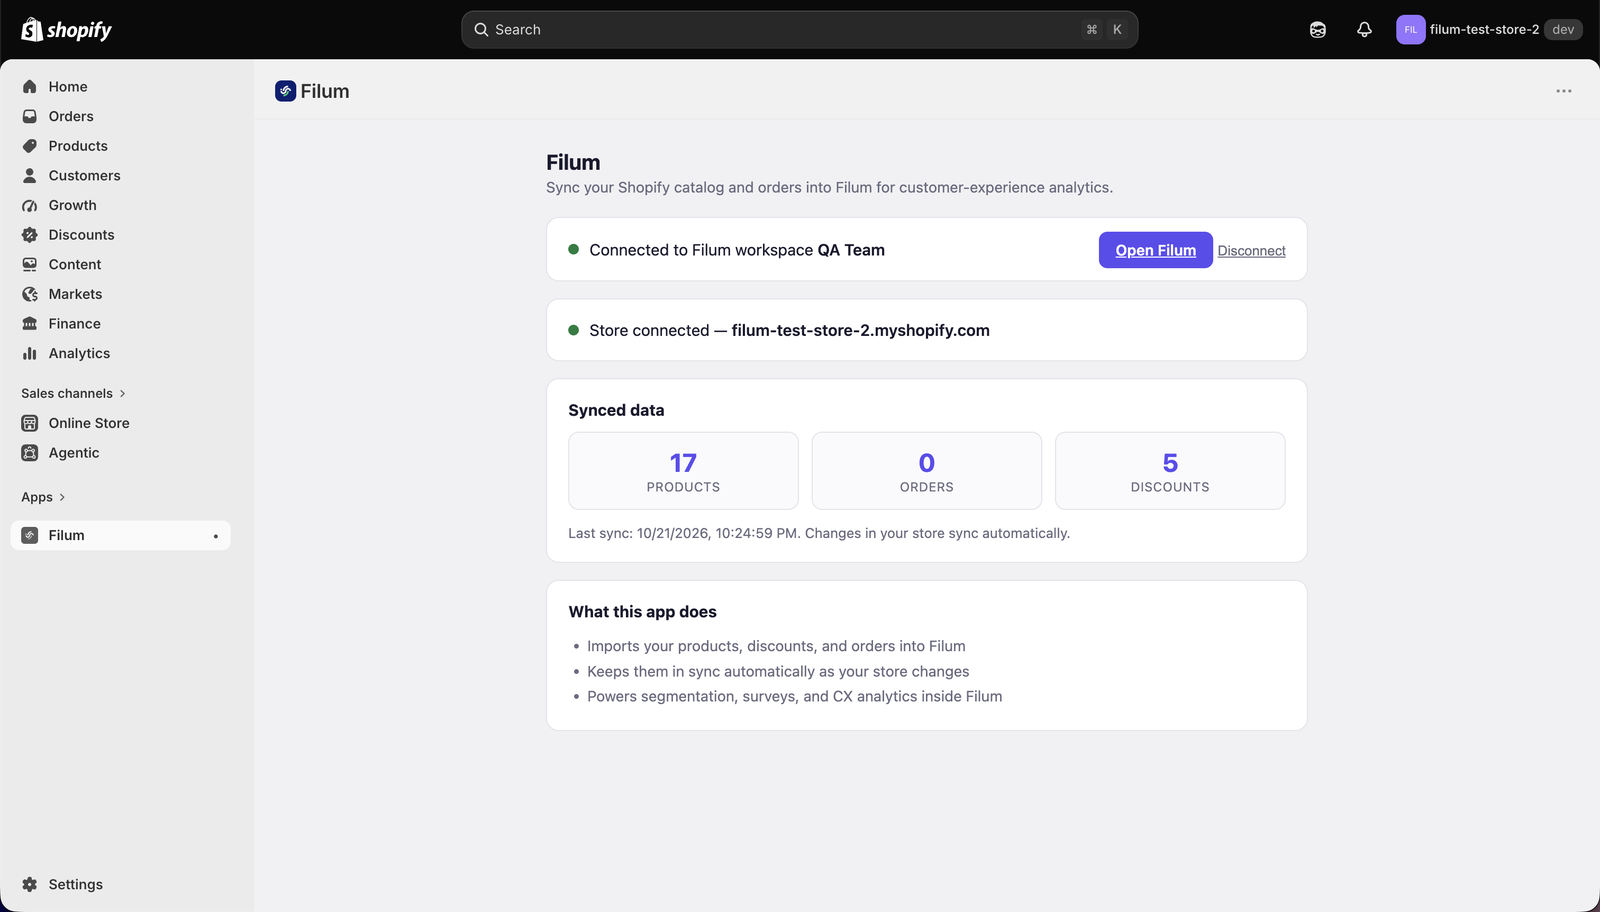The height and width of the screenshot is (912, 1600).
Task: Click the 5 Discounts synced card
Action: pyautogui.click(x=1170, y=471)
